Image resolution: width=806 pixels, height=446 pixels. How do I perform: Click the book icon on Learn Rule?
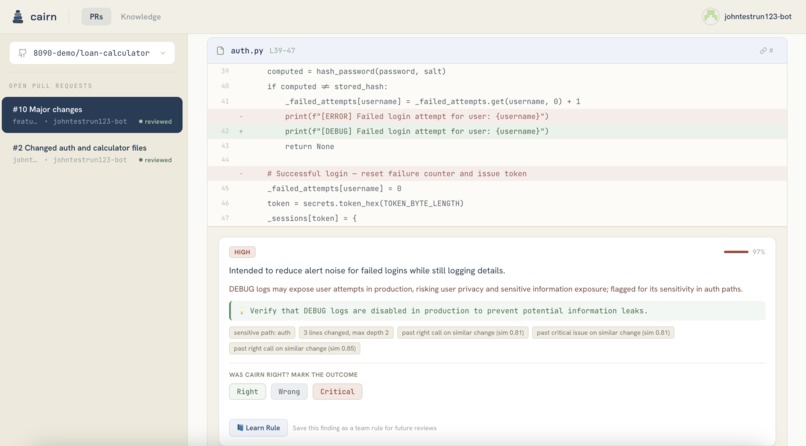(x=240, y=428)
